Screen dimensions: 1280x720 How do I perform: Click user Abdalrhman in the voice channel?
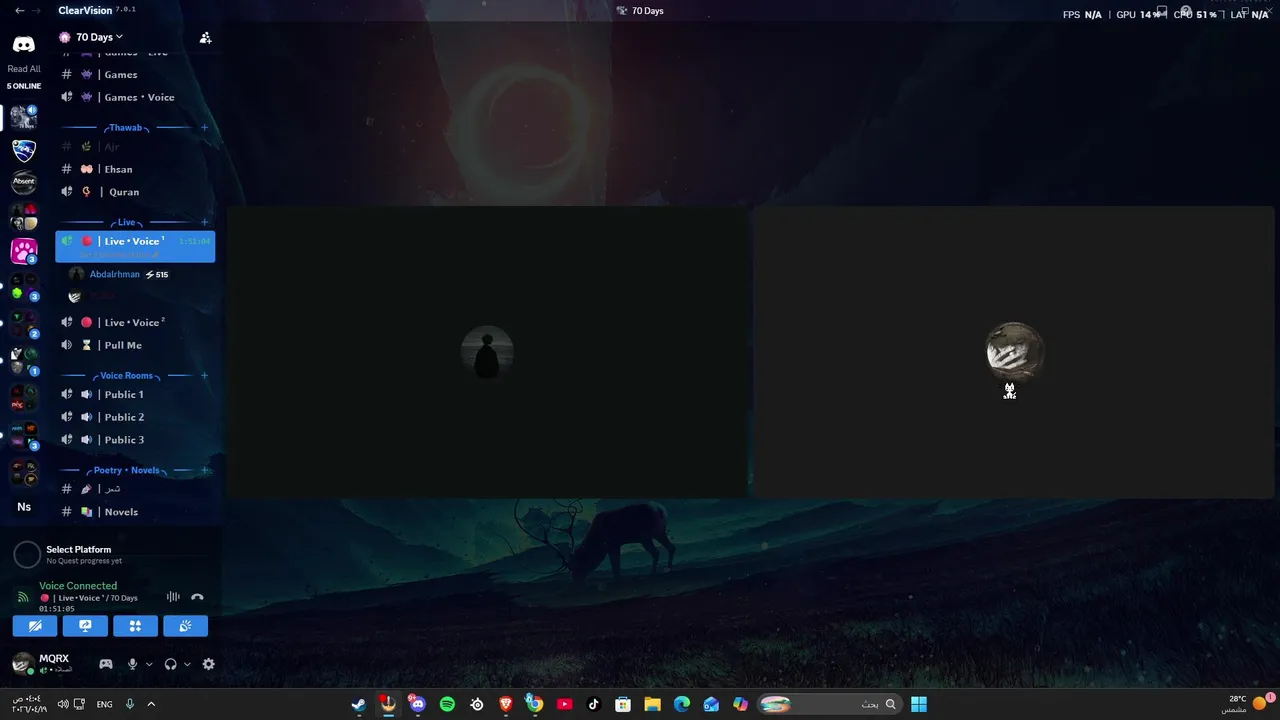(115, 274)
